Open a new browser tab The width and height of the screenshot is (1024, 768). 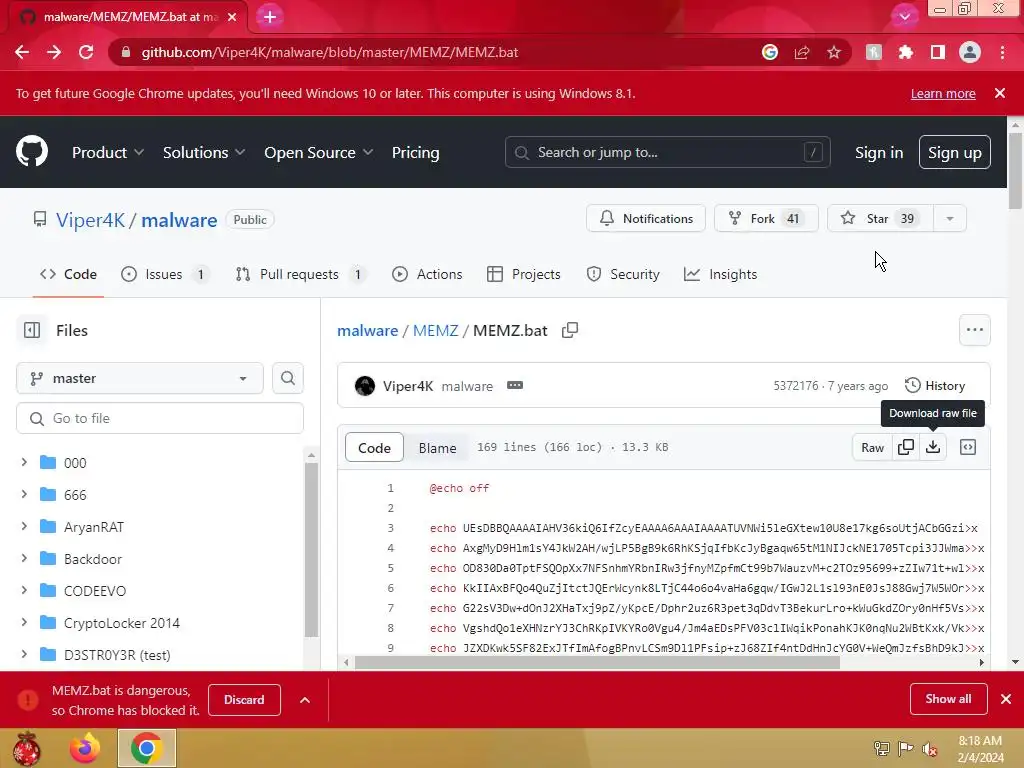click(x=270, y=17)
